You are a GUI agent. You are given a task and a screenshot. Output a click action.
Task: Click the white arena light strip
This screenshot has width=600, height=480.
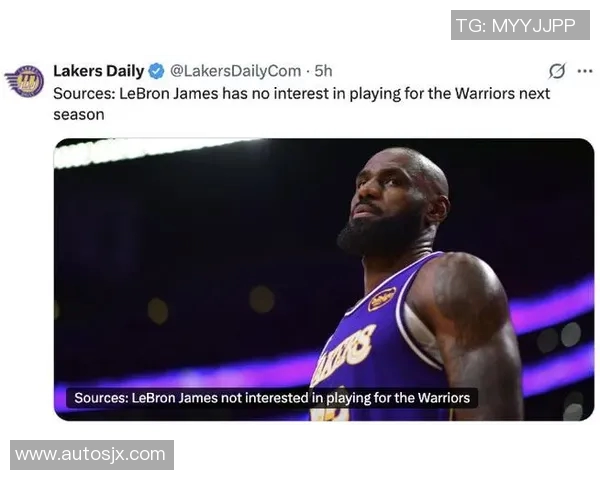[153, 151]
